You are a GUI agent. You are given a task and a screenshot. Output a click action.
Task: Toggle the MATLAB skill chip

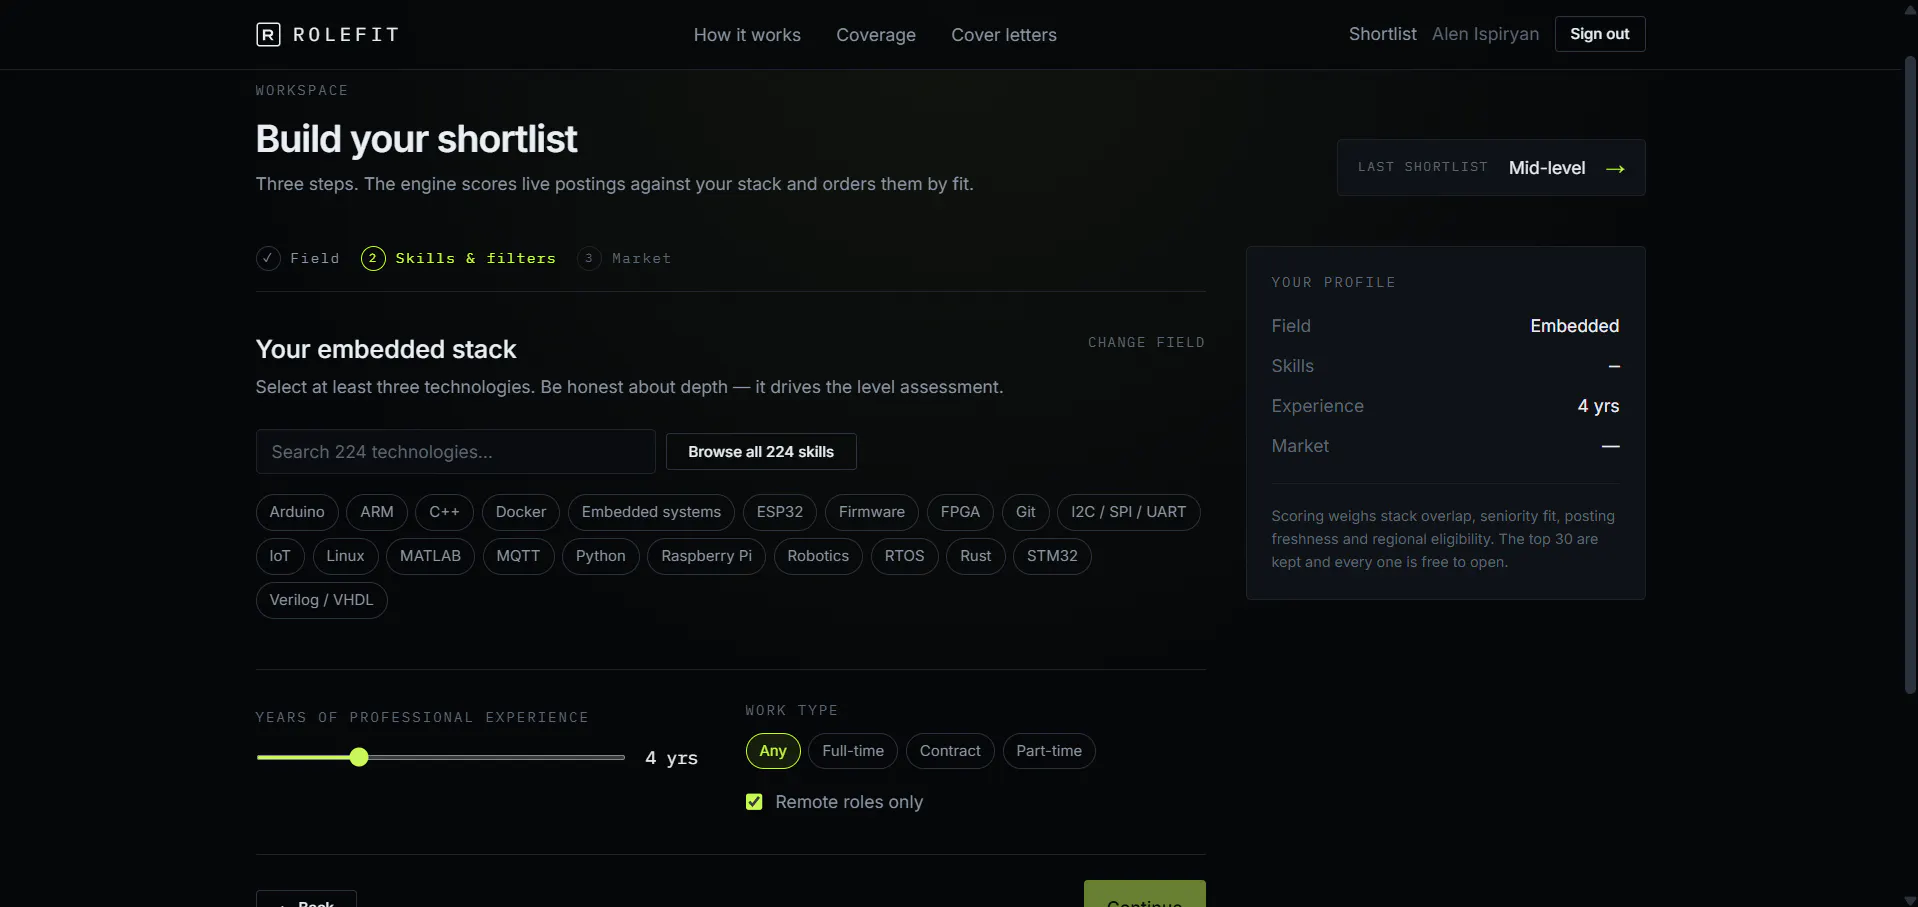(430, 556)
